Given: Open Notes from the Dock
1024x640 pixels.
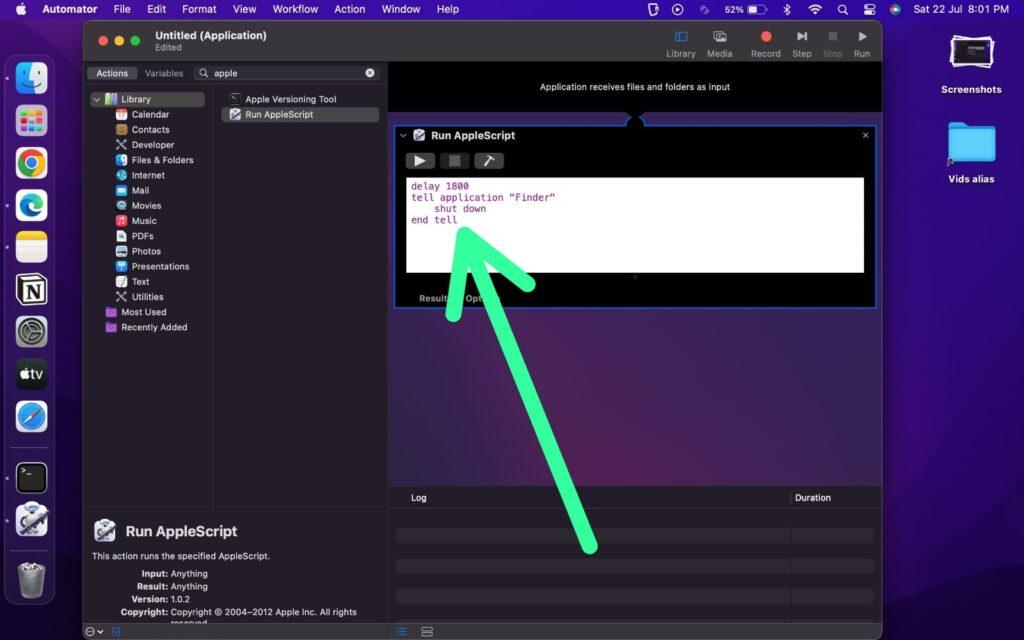Looking at the screenshot, I should click(31, 247).
